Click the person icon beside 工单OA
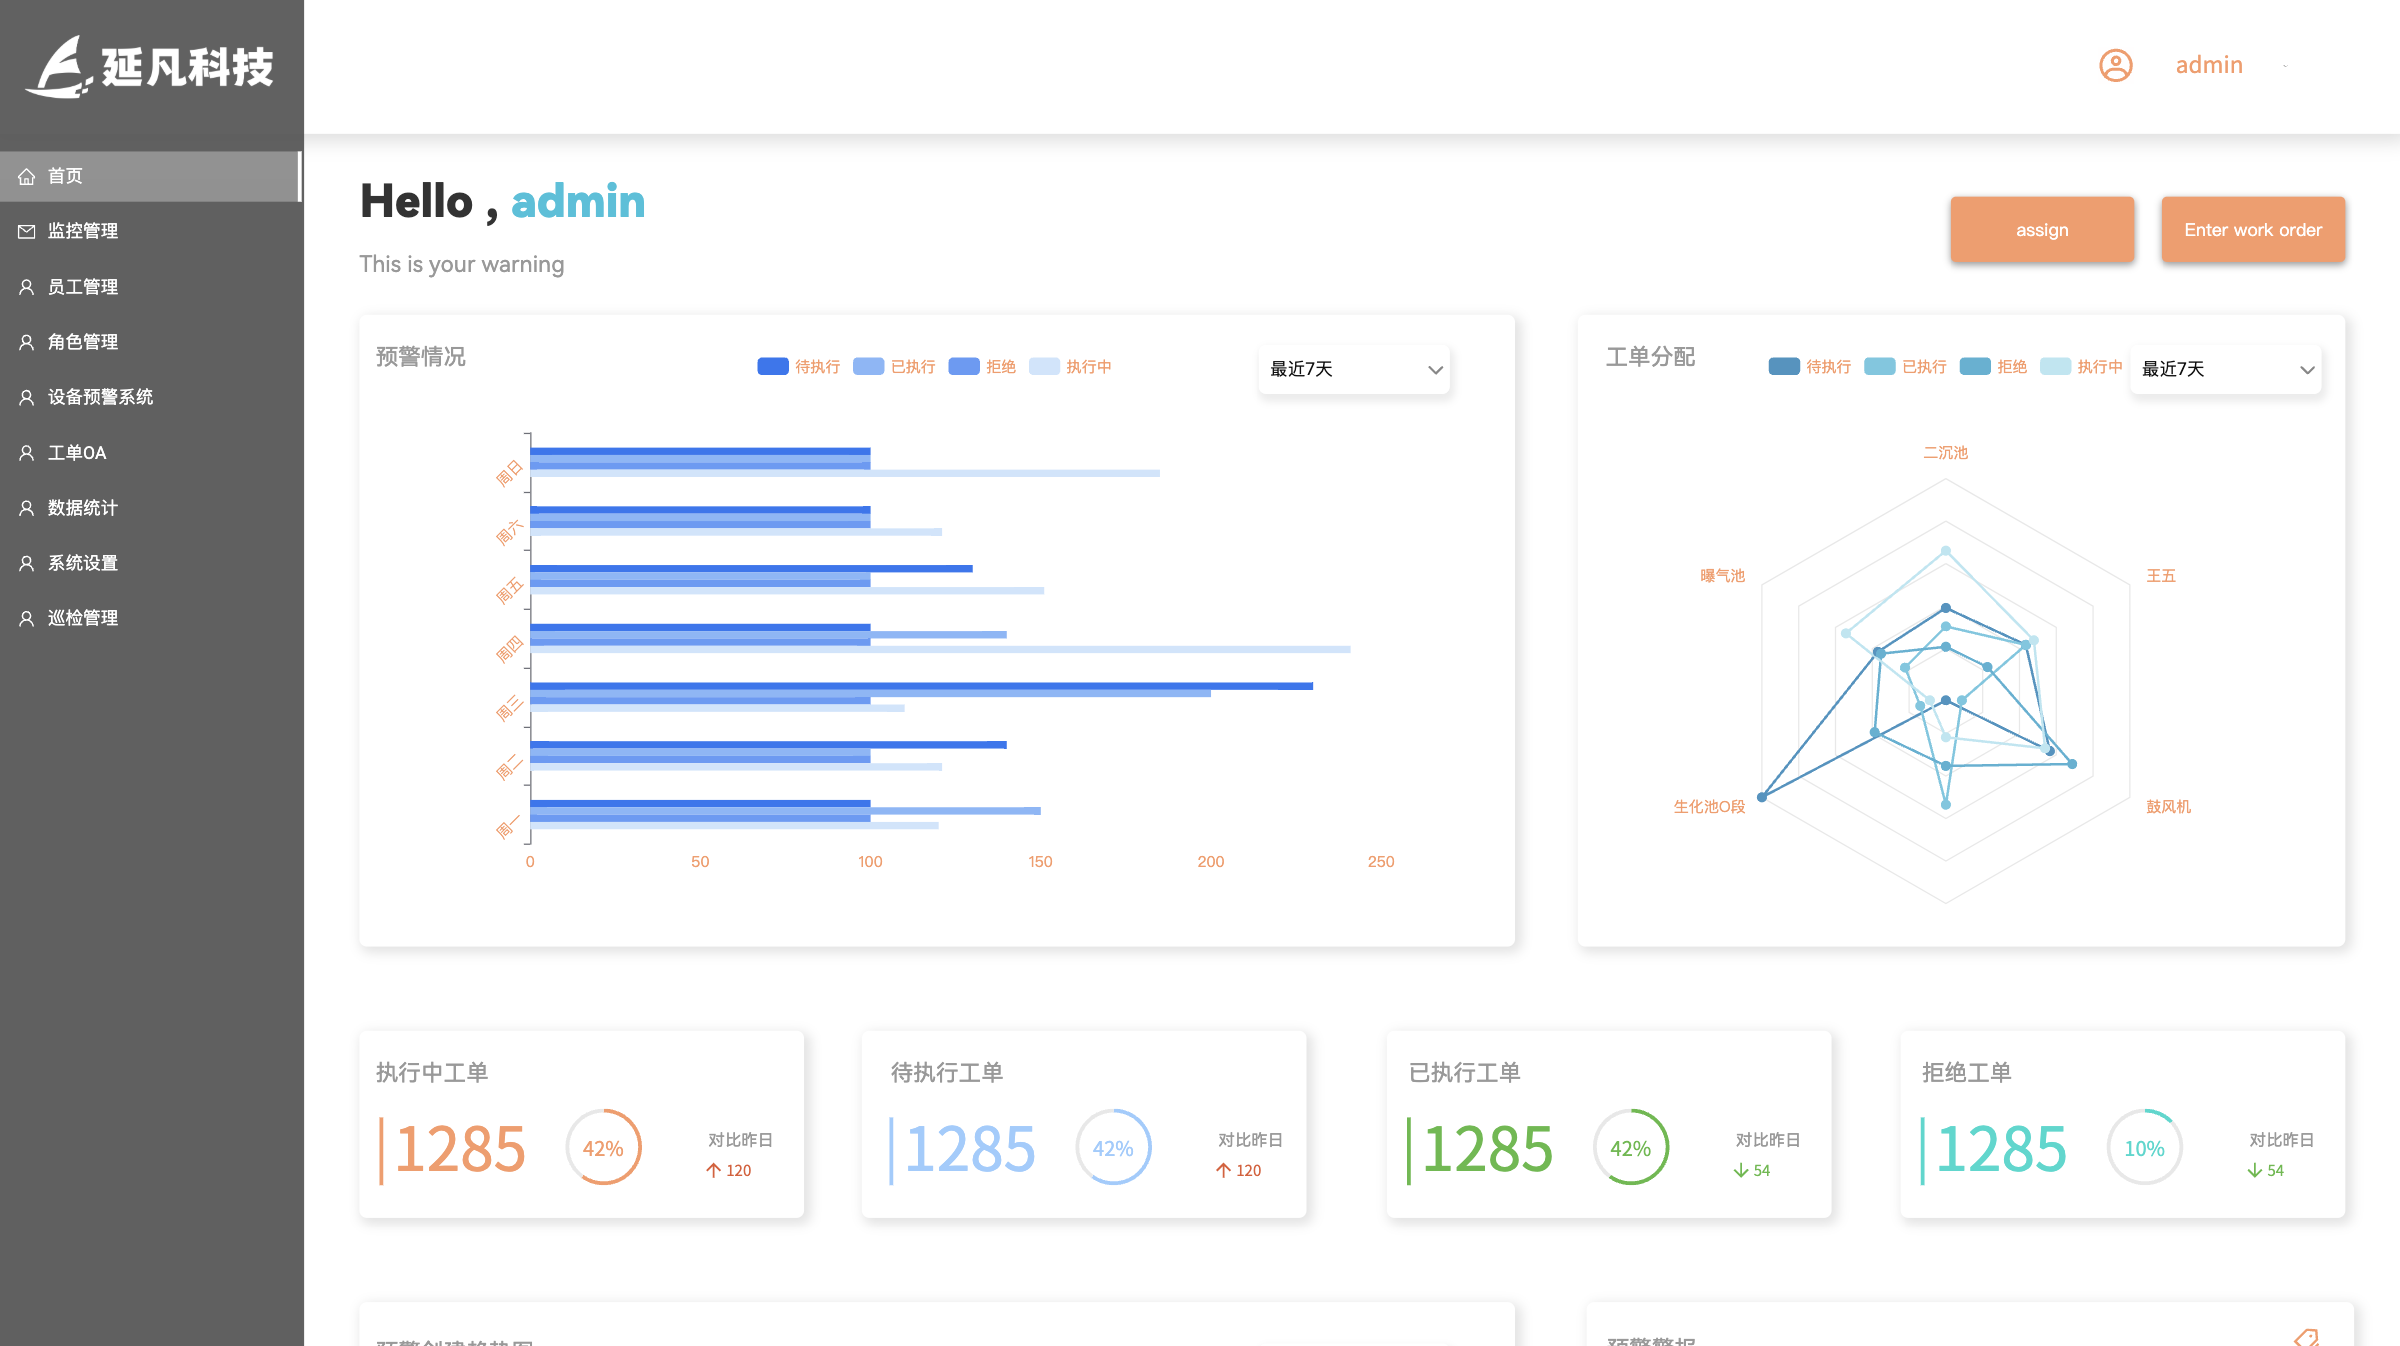 click(x=27, y=453)
